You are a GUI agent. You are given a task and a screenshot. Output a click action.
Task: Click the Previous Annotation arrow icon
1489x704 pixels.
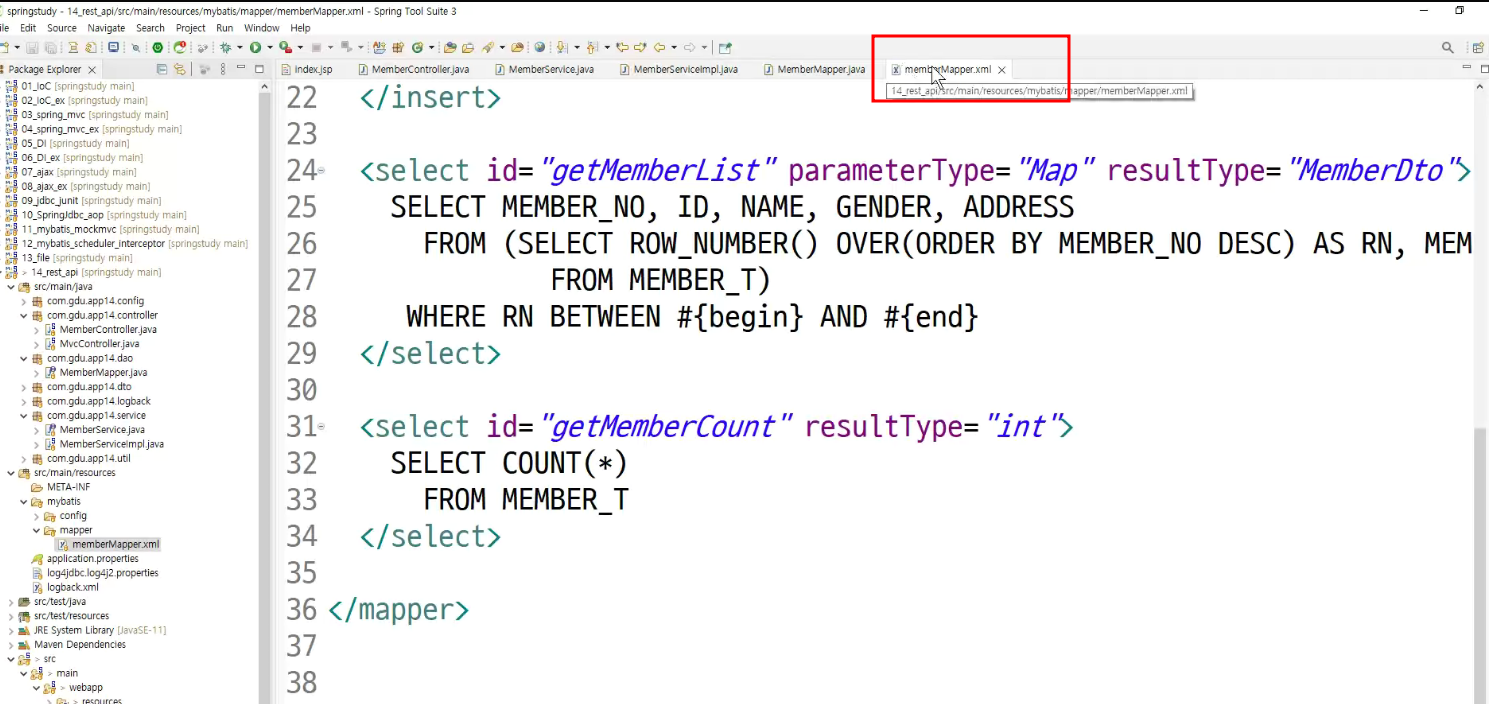[x=591, y=47]
